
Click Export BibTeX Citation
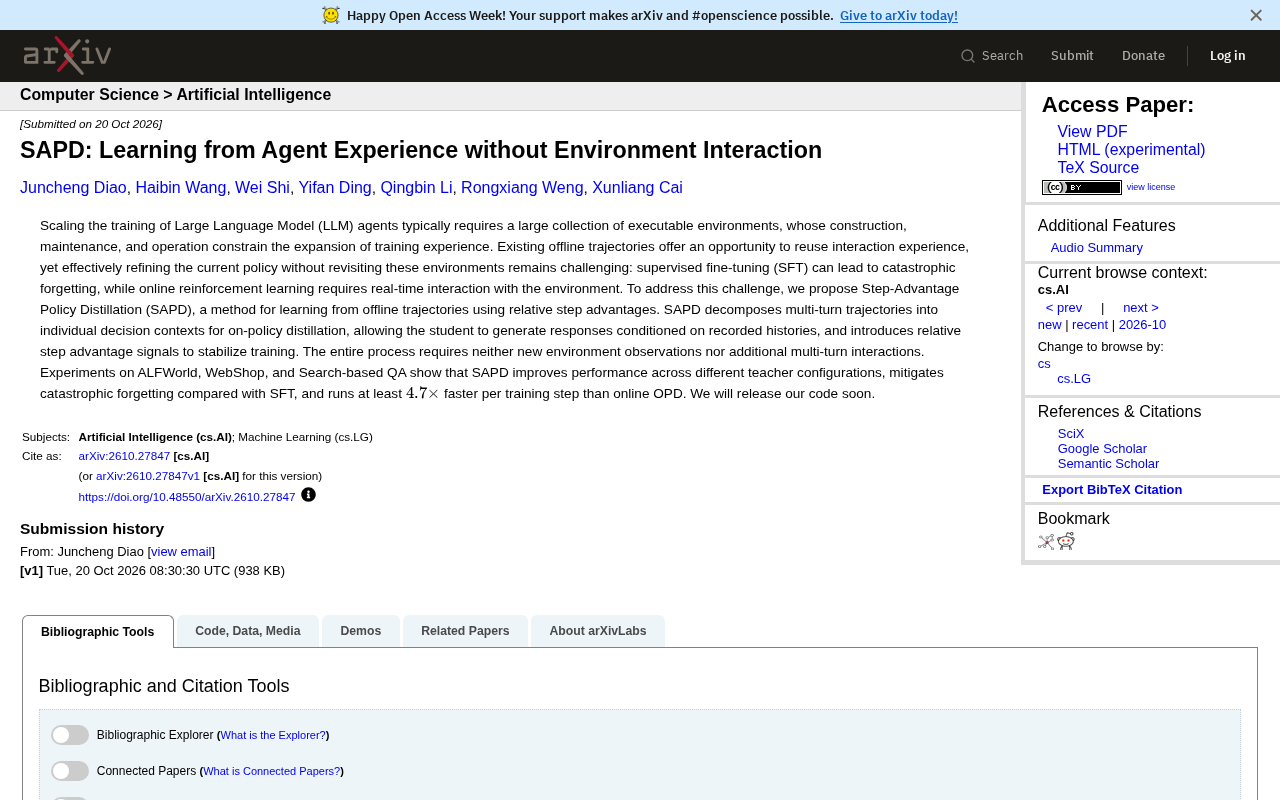tap(1112, 490)
